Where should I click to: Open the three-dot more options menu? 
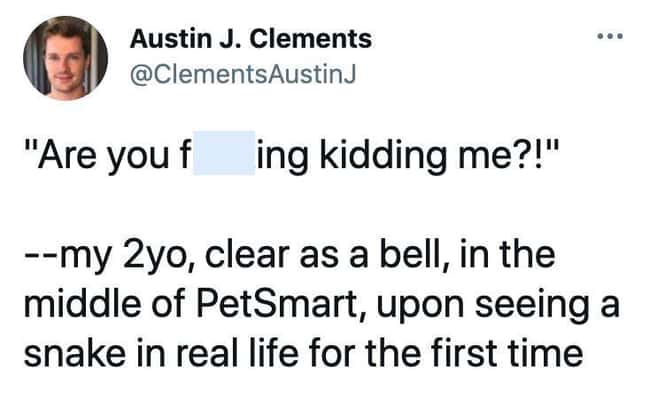610,36
